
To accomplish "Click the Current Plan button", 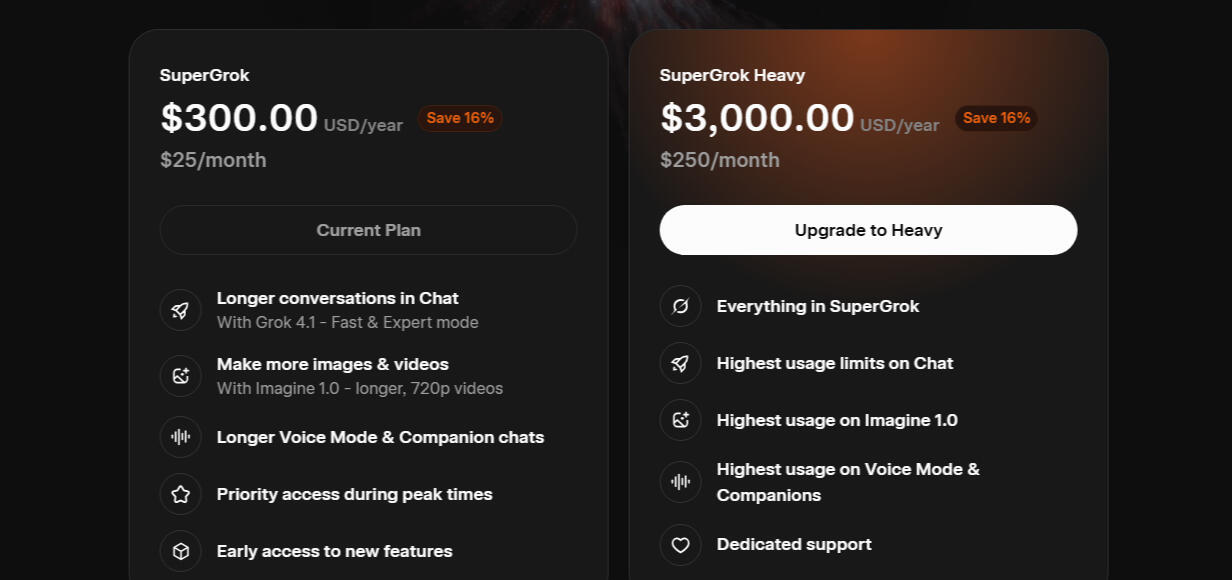I will [368, 230].
